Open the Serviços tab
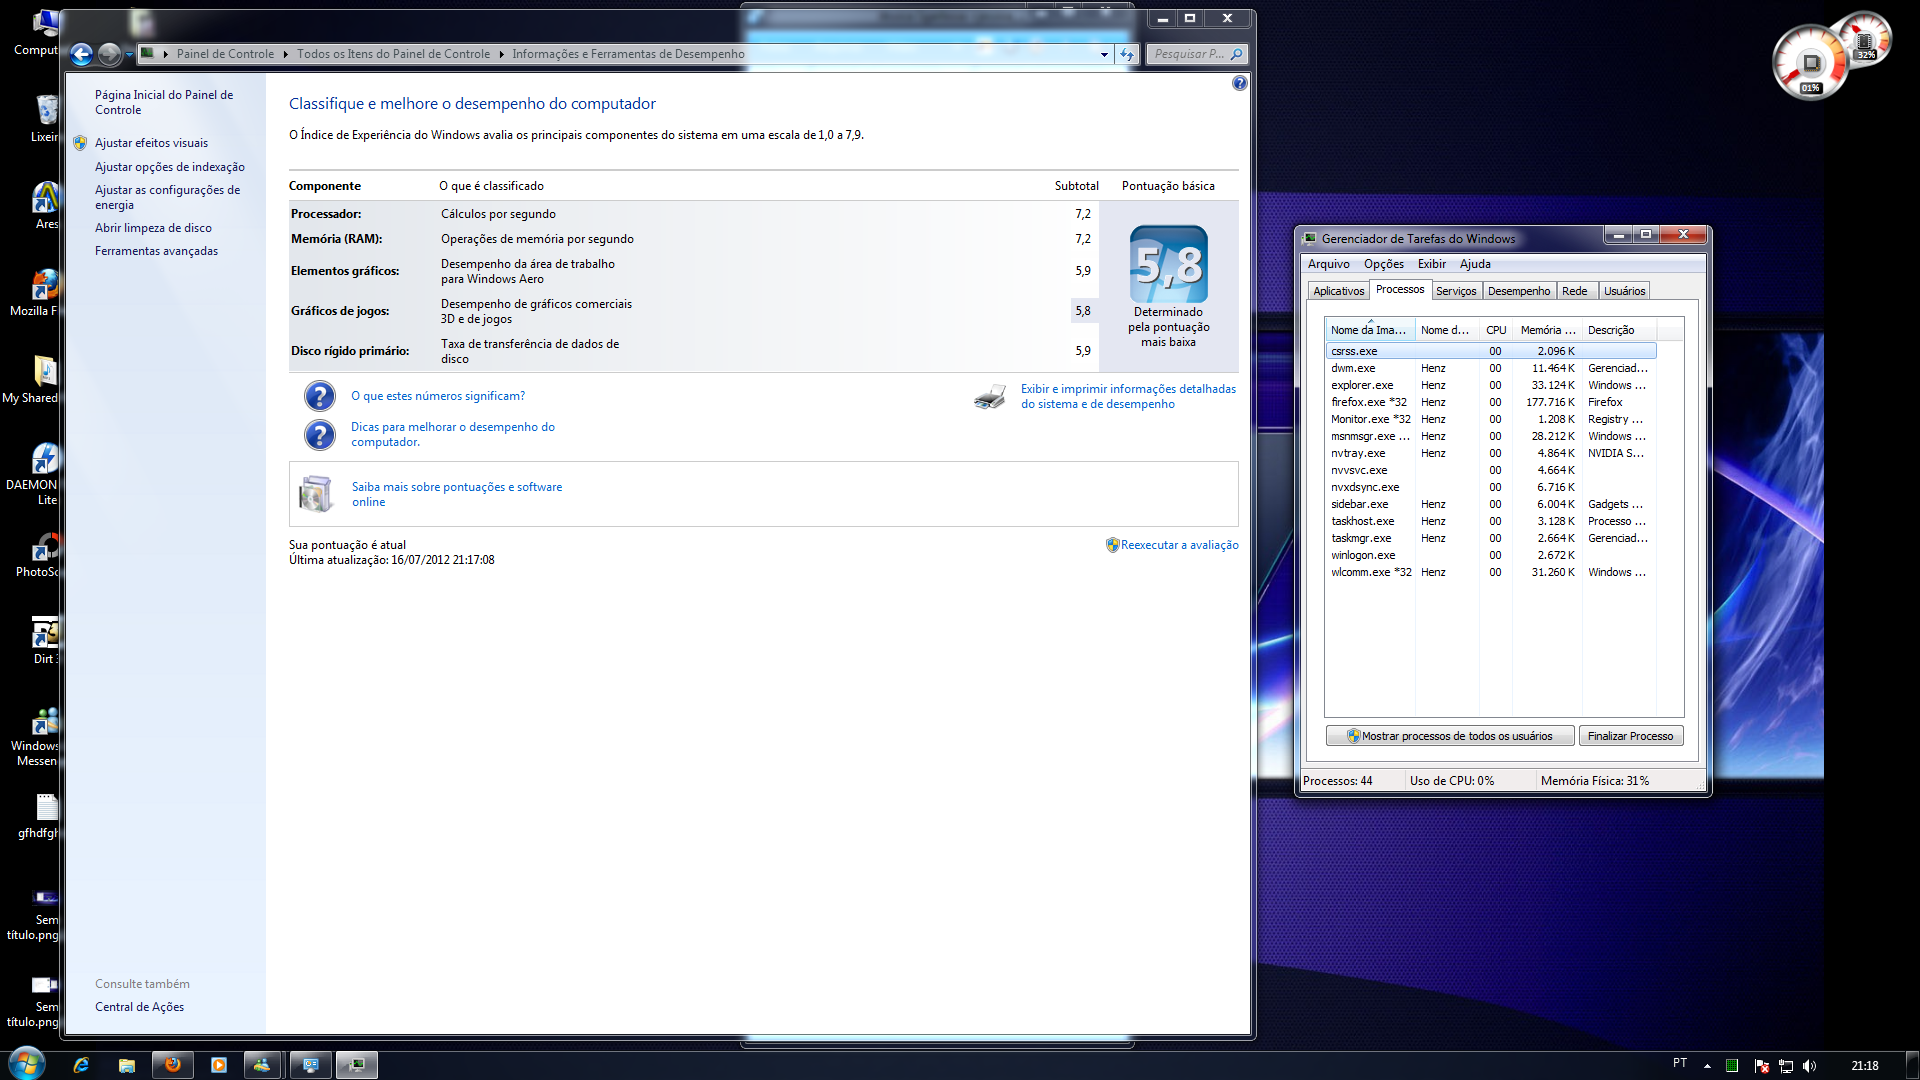1920x1080 pixels. coord(1455,291)
